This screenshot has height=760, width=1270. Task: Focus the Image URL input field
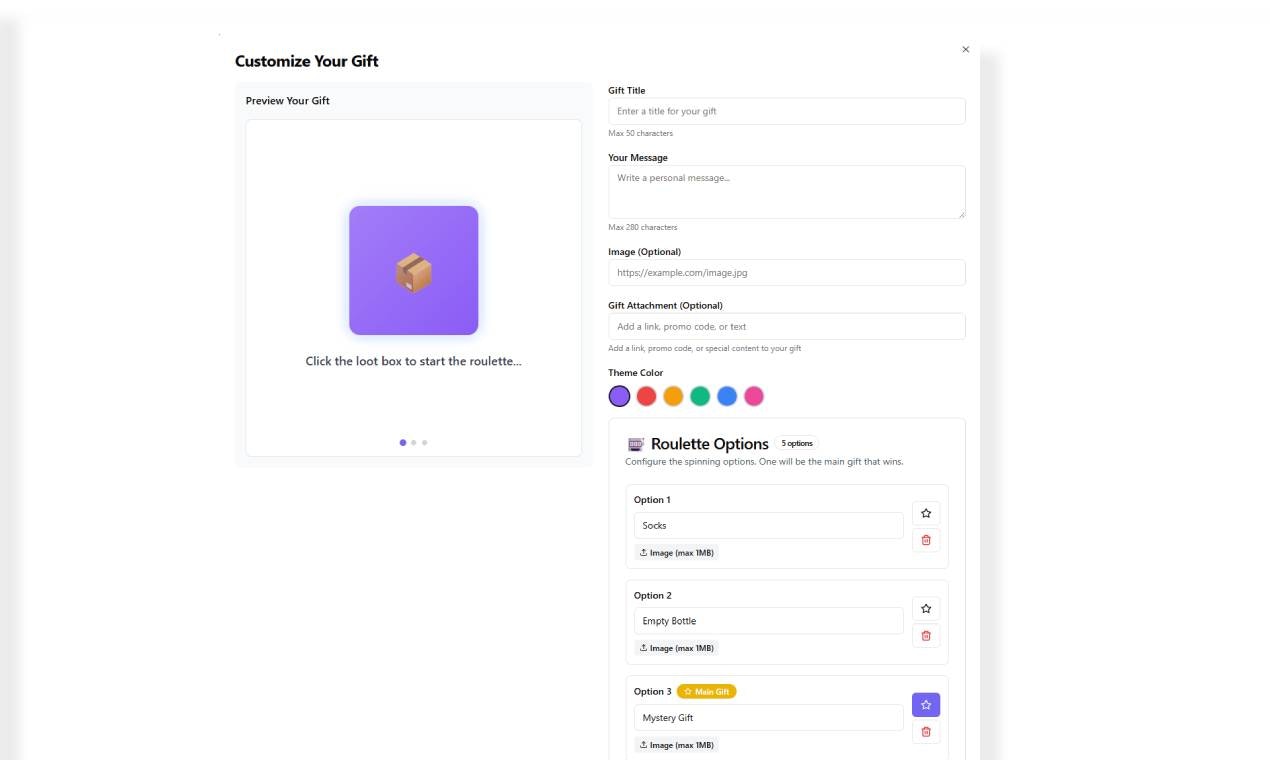tap(787, 273)
